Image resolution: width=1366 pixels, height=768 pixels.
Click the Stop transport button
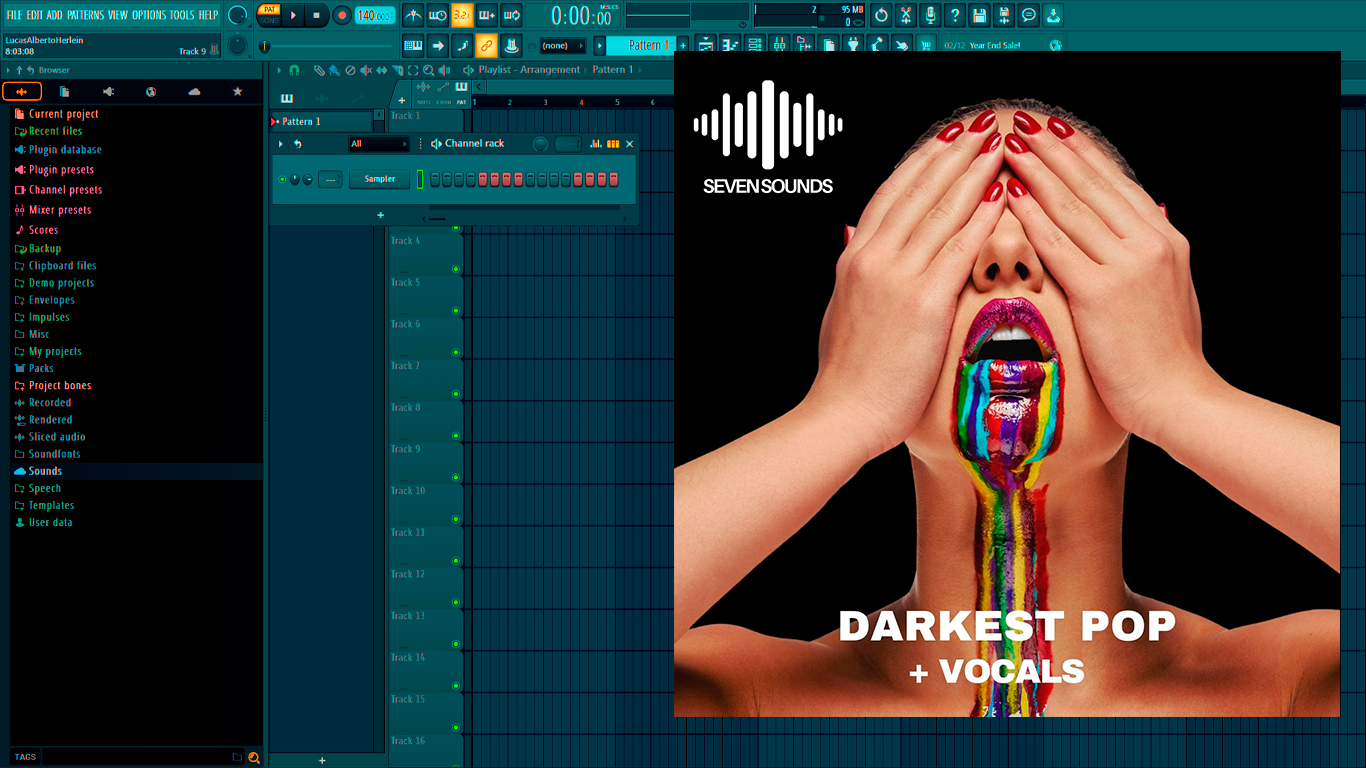[316, 15]
